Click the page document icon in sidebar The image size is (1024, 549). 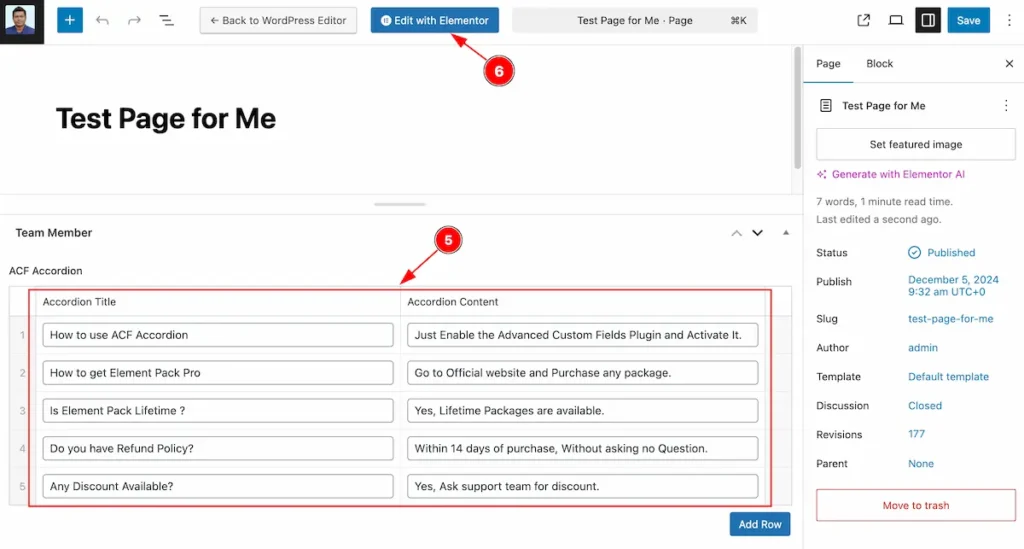(825, 105)
